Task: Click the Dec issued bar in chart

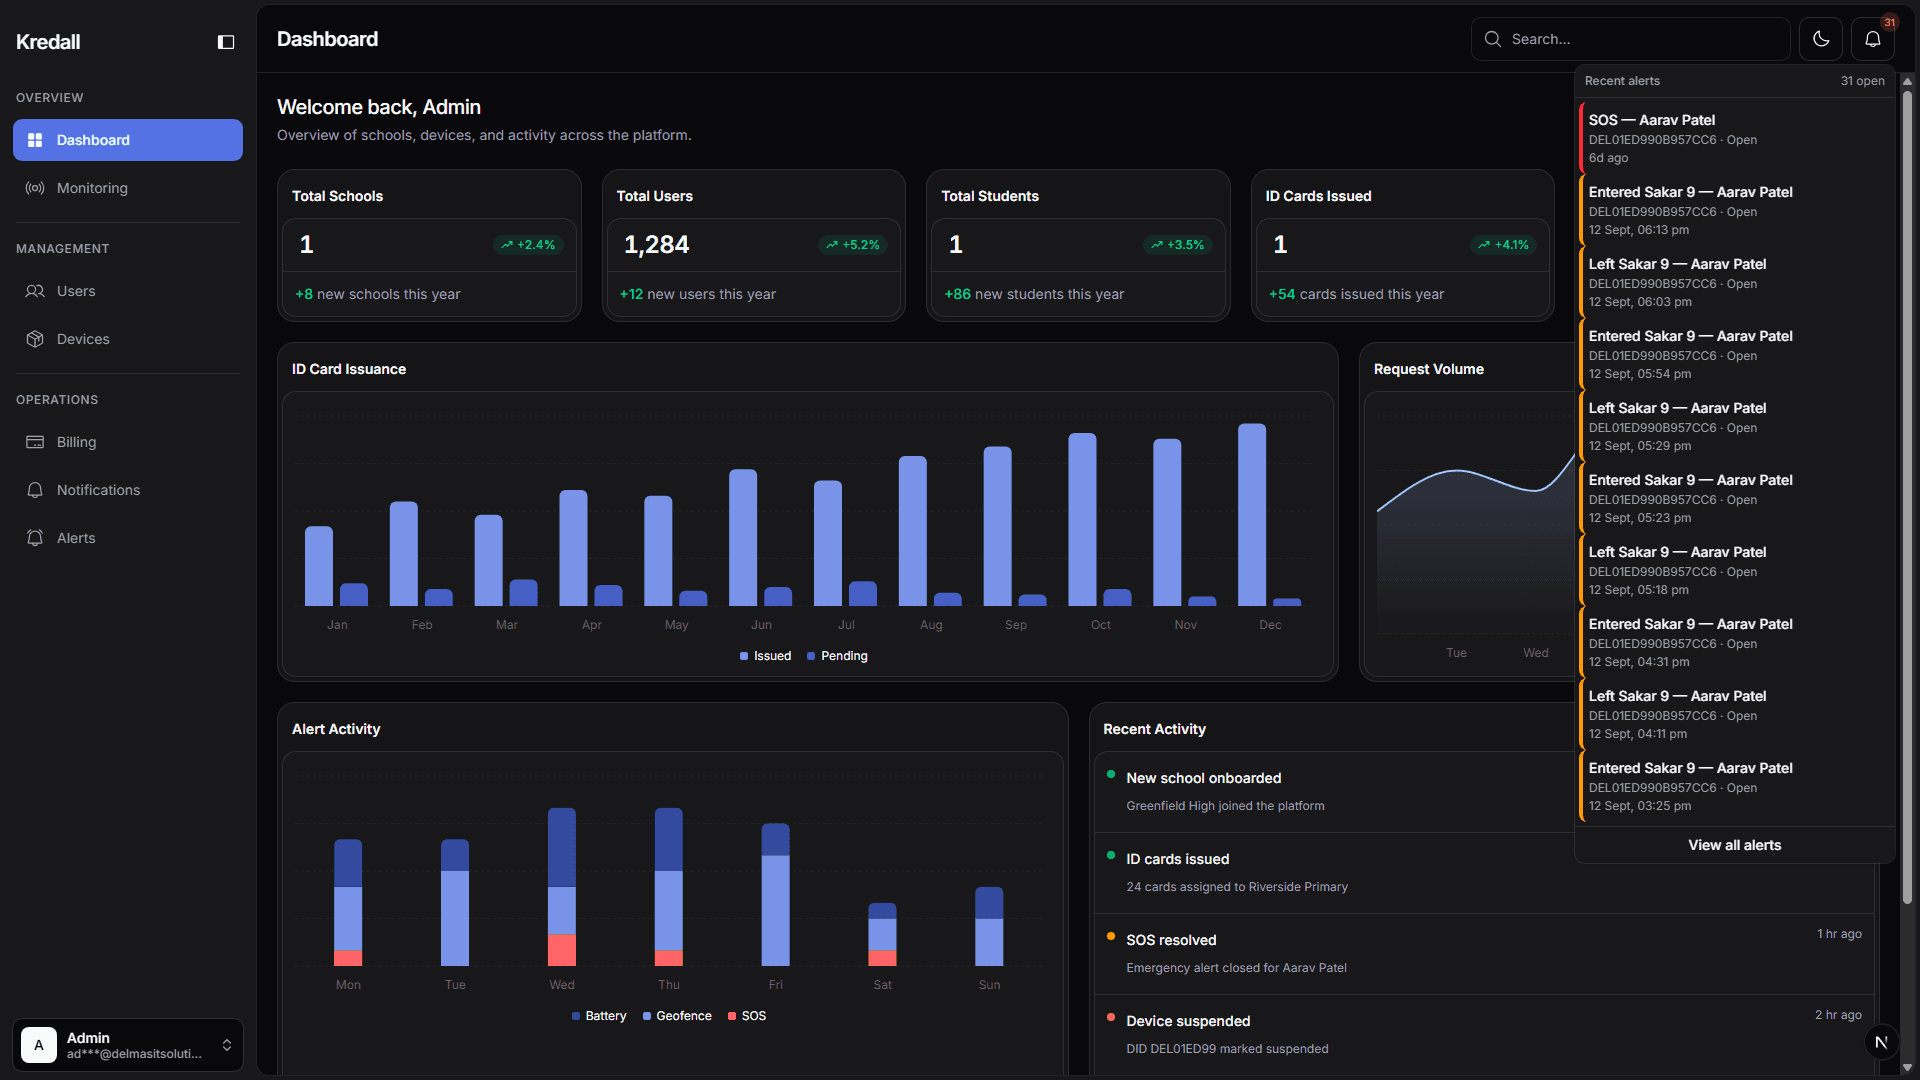Action: pyautogui.click(x=1252, y=514)
